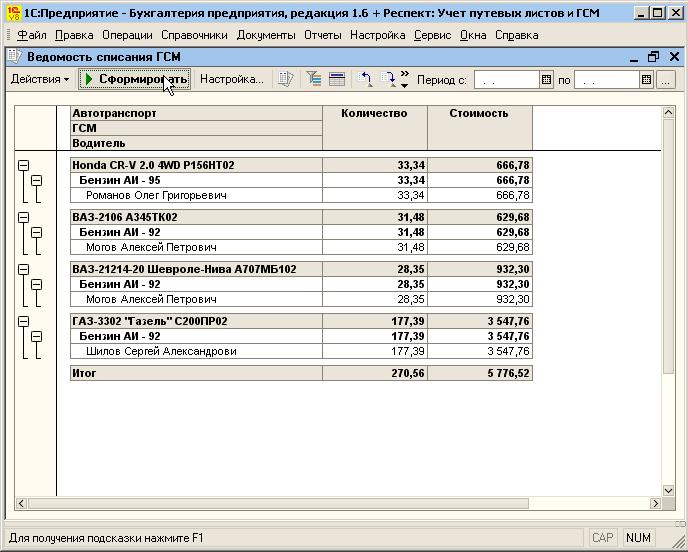This screenshot has height=552, width=688.
Task: Restore the inner report window
Action: [x=653, y=57]
